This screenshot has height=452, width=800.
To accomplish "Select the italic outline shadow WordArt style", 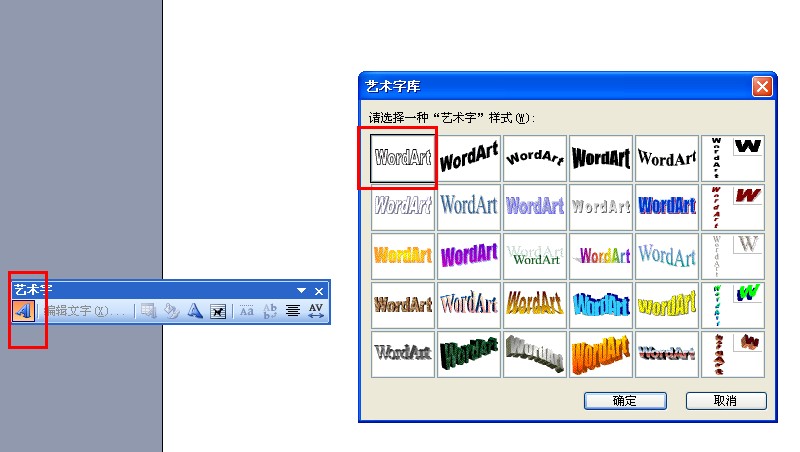I will tap(403, 207).
